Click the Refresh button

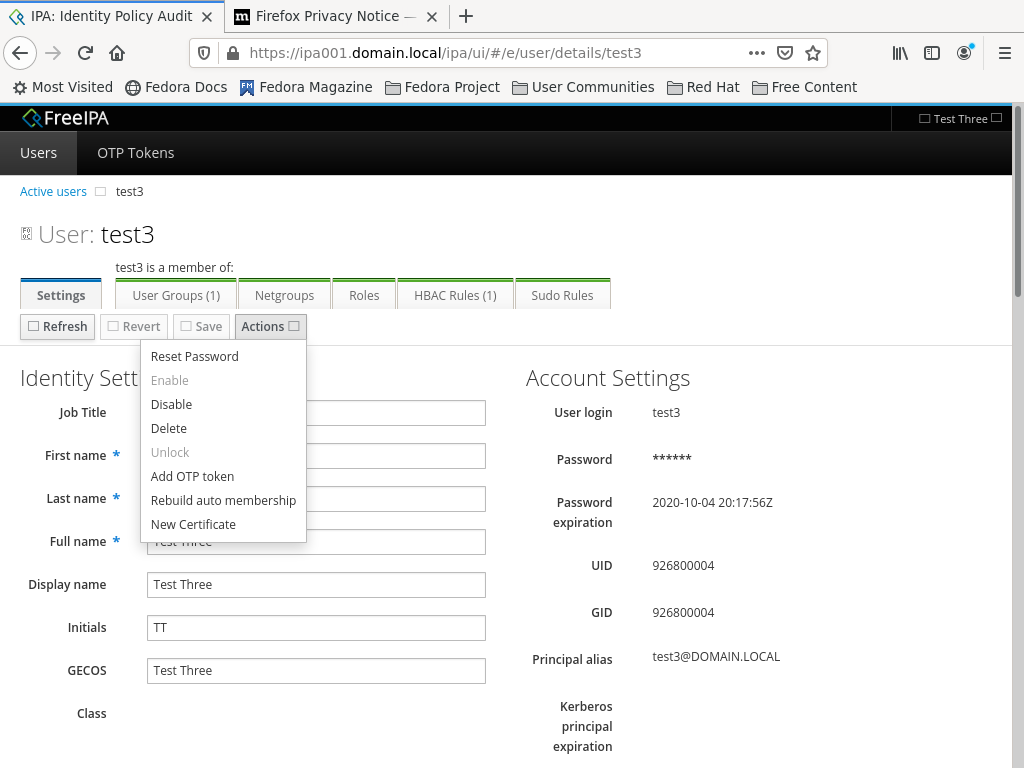[x=57, y=327]
